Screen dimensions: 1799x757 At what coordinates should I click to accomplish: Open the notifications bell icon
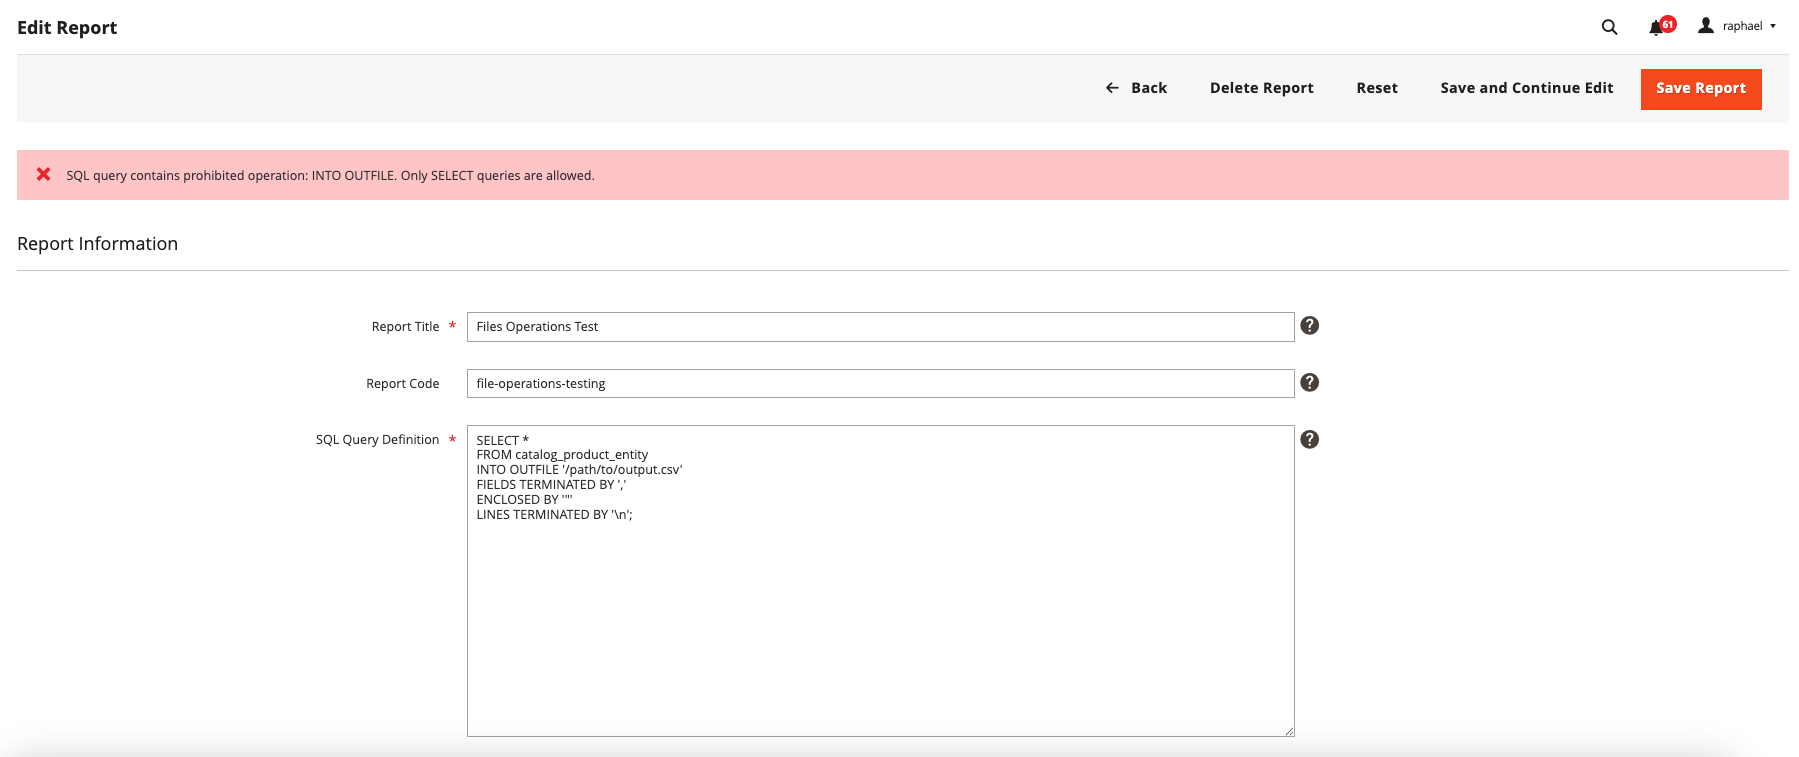coord(1656,28)
